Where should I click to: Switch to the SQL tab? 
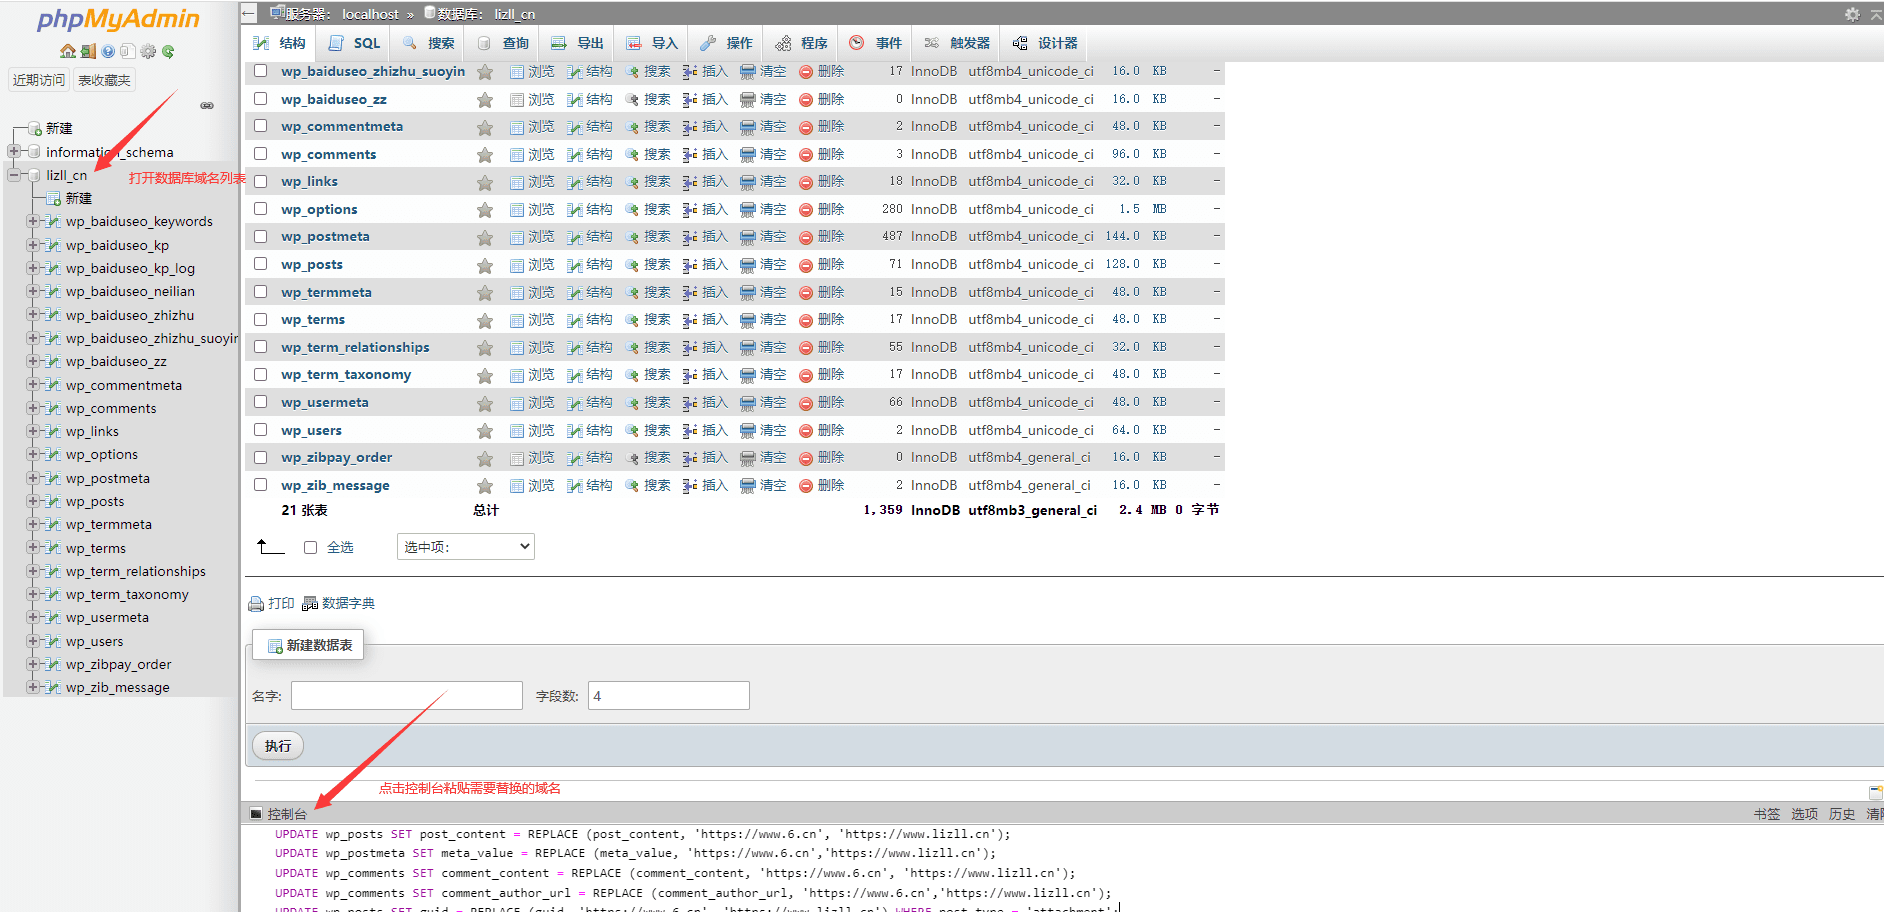(356, 43)
